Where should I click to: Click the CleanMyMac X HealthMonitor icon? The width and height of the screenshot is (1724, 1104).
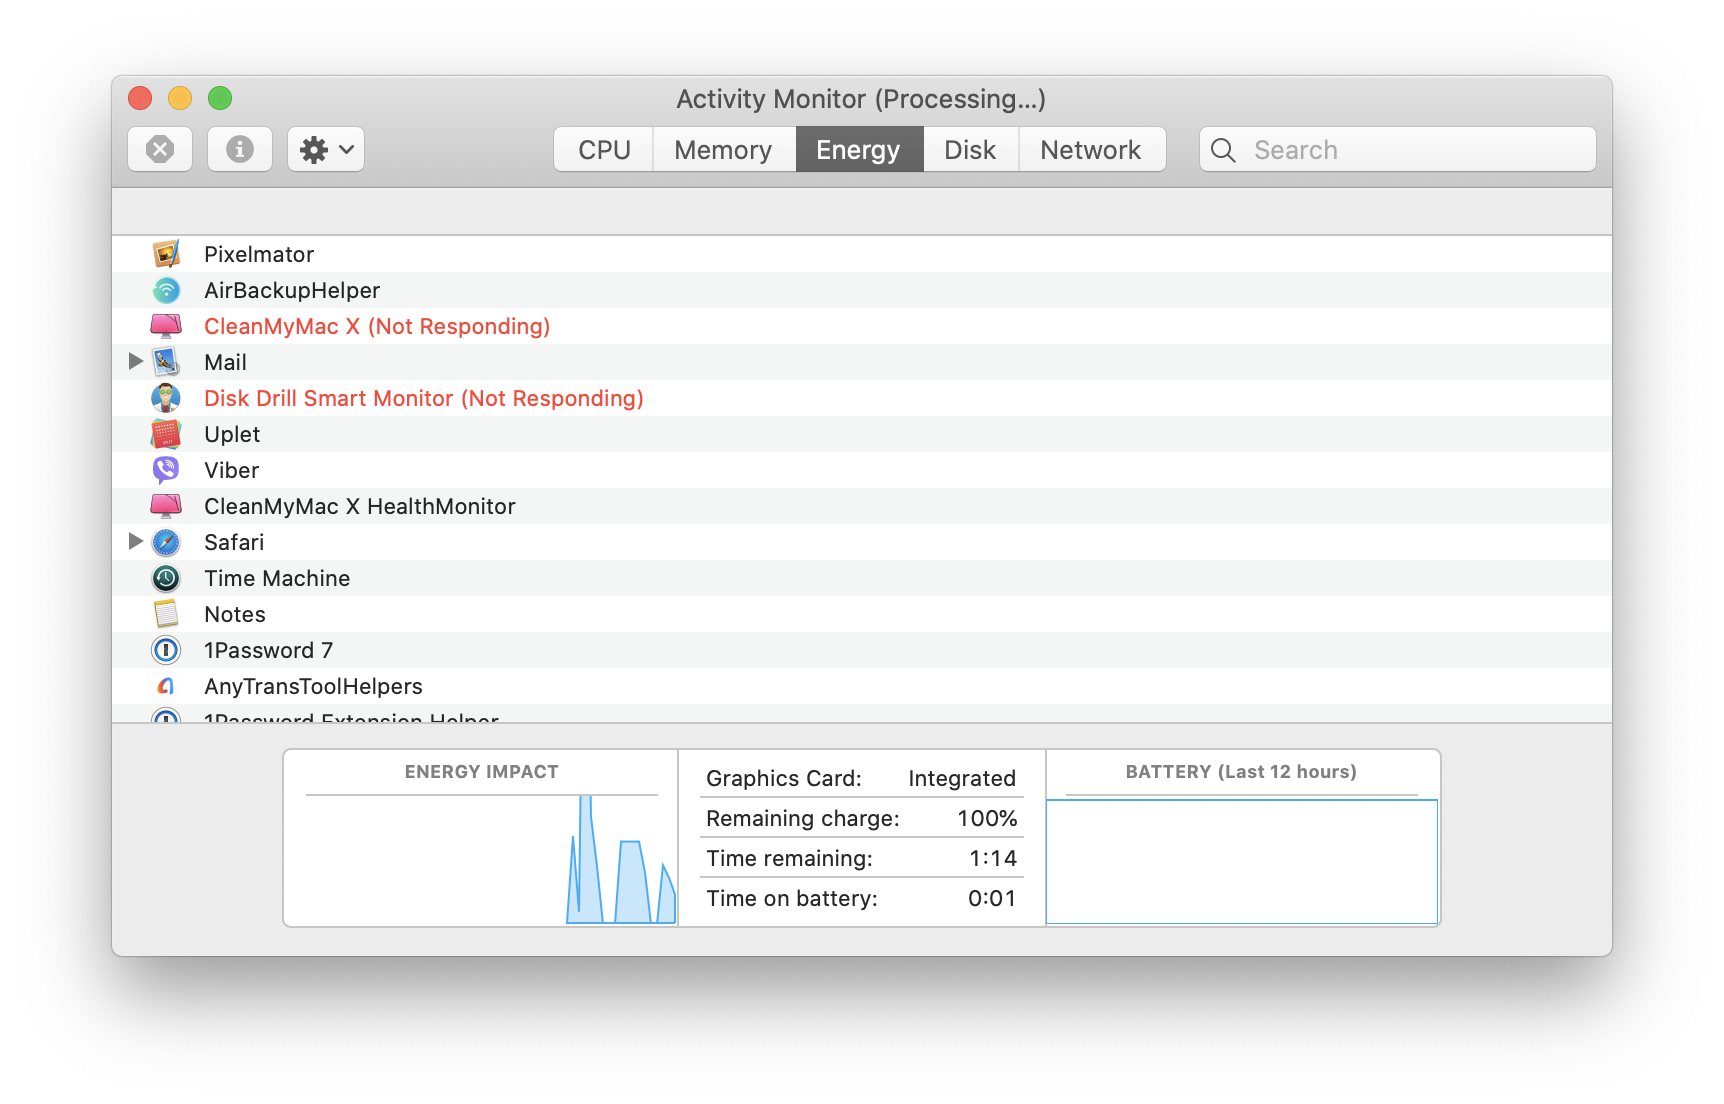(x=166, y=506)
